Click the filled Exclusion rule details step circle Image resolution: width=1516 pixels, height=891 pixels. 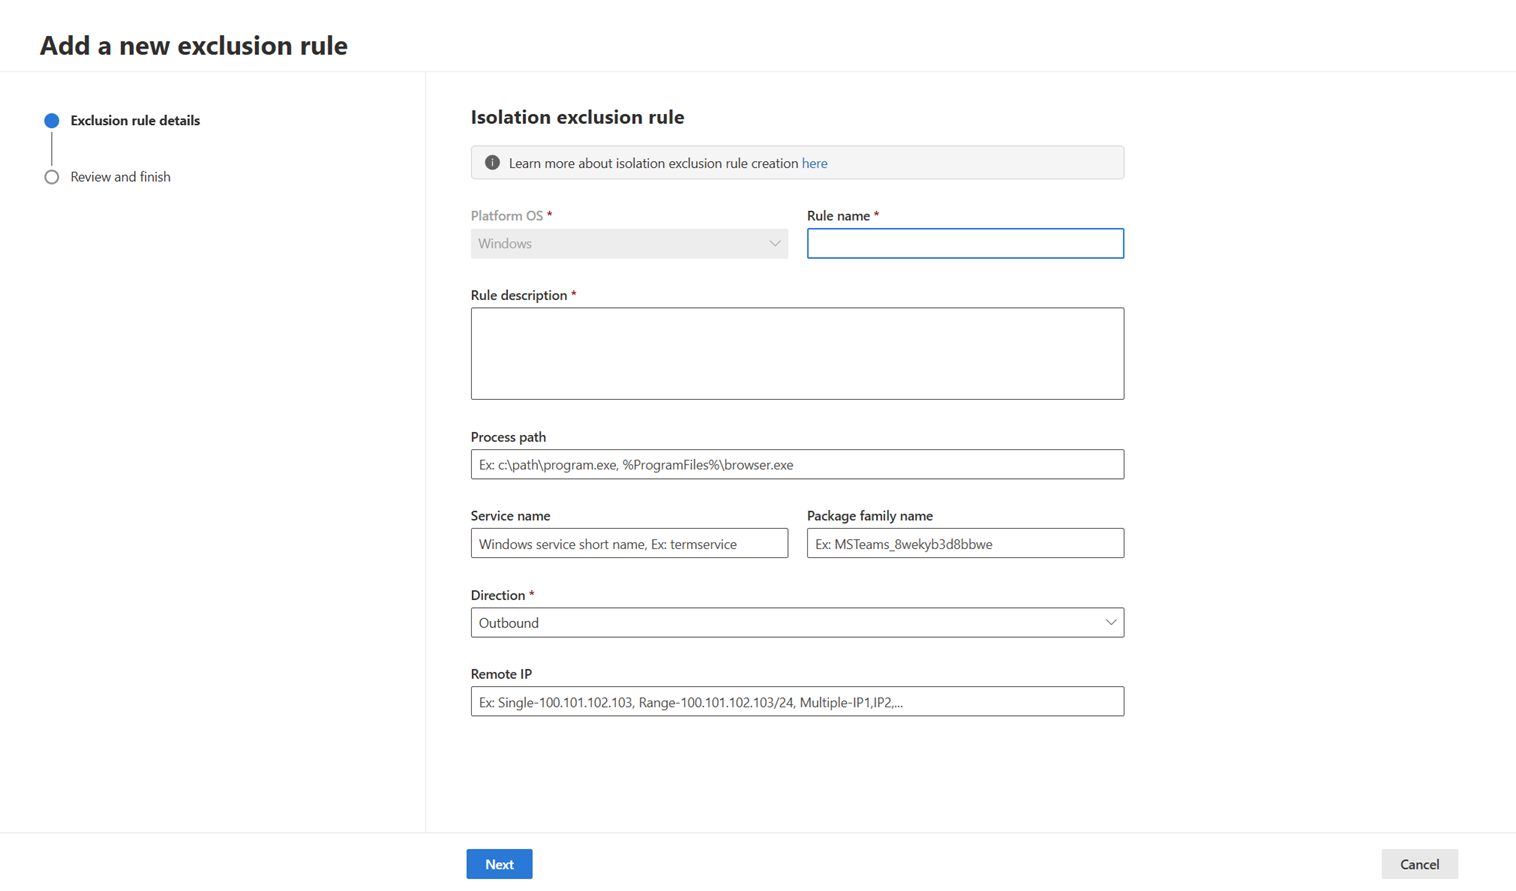click(52, 121)
